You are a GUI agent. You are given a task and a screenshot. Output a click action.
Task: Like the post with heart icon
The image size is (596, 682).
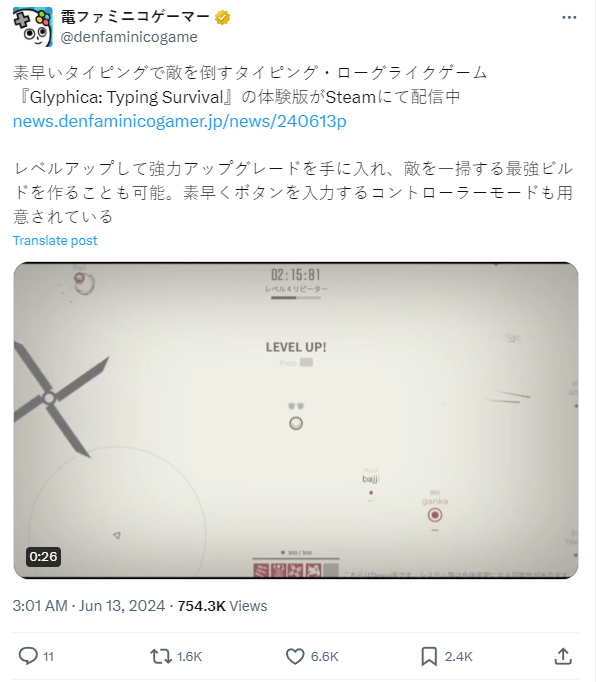(295, 656)
